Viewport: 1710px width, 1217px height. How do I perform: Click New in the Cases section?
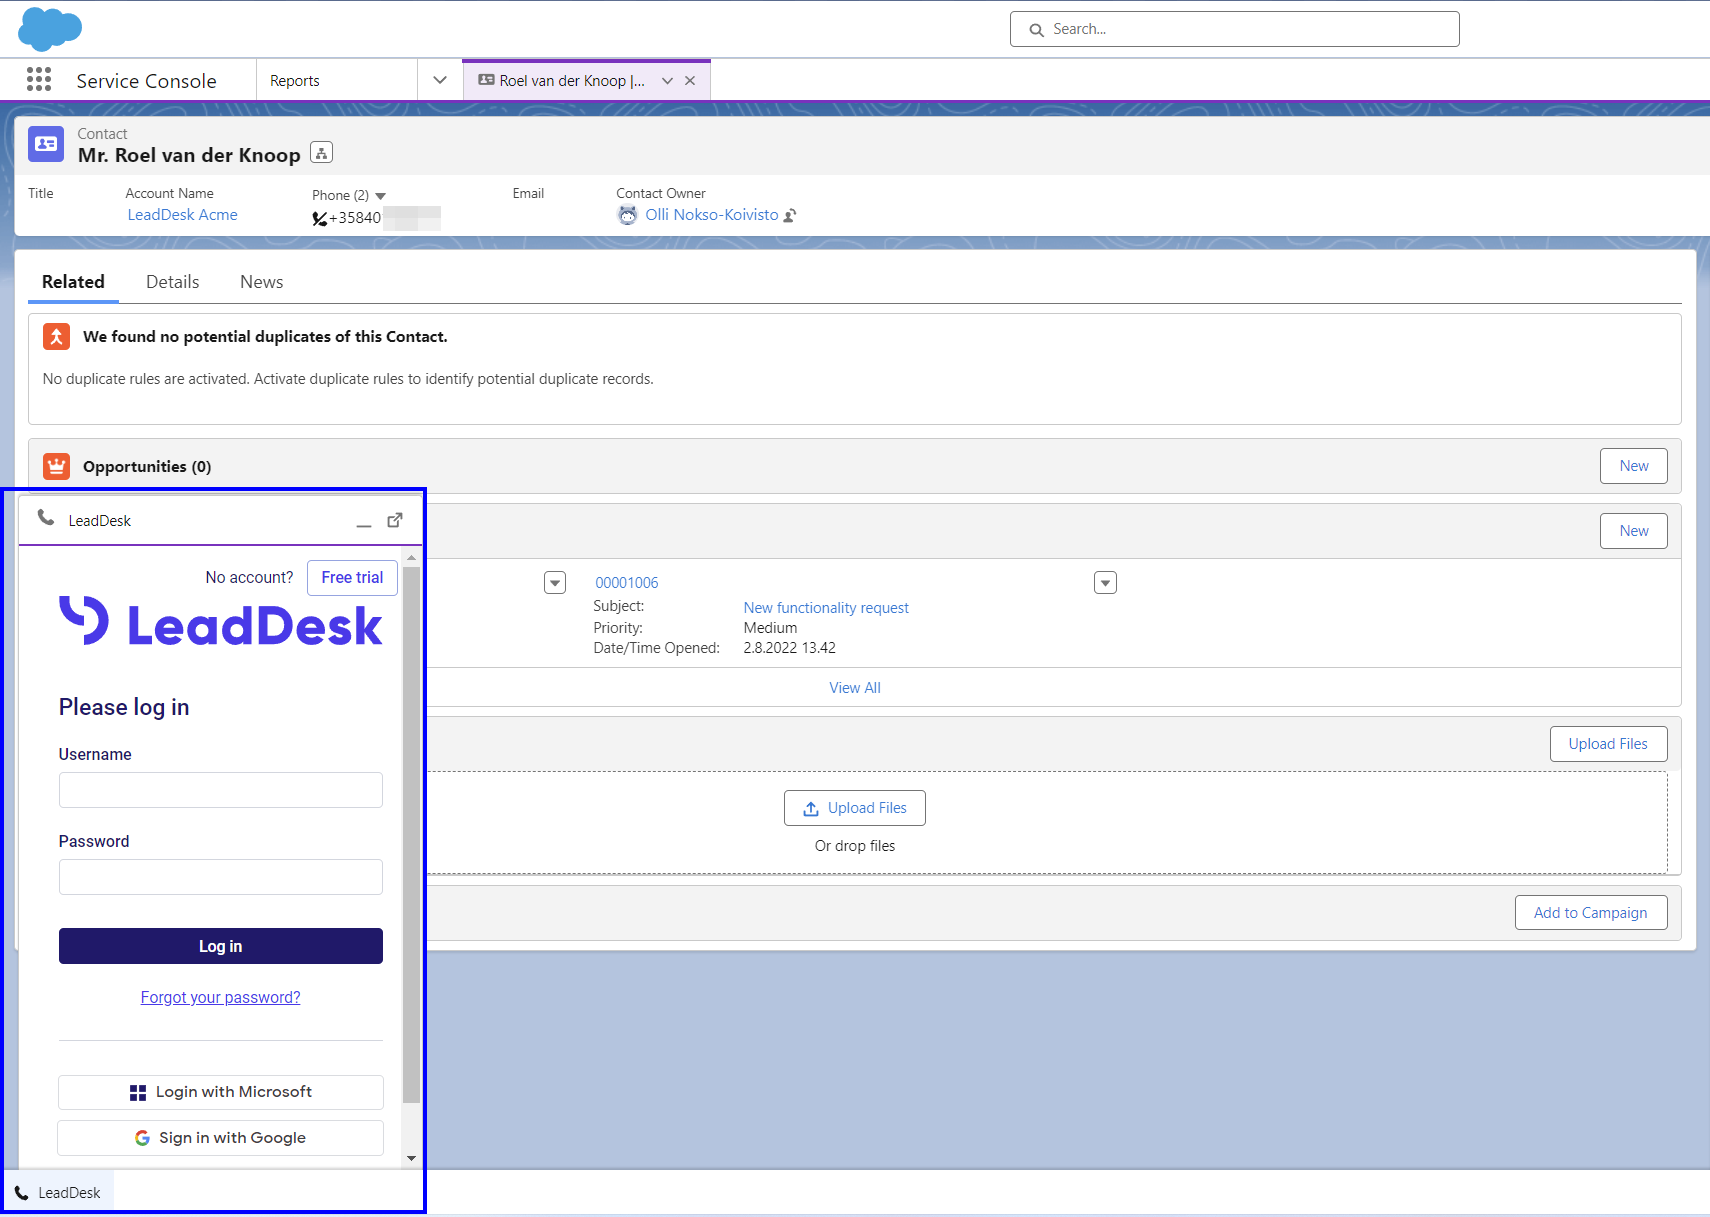pyautogui.click(x=1634, y=531)
